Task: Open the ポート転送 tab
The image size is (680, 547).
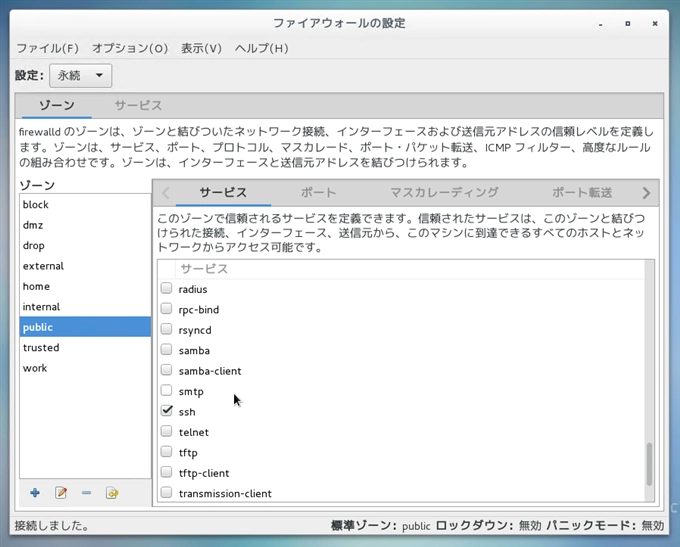Action: point(582,193)
